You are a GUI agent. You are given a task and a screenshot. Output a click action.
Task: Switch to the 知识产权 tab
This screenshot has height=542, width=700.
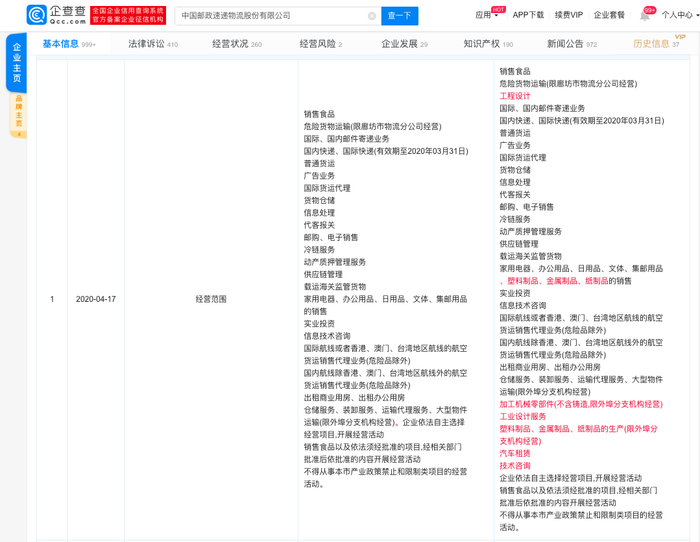click(488, 44)
